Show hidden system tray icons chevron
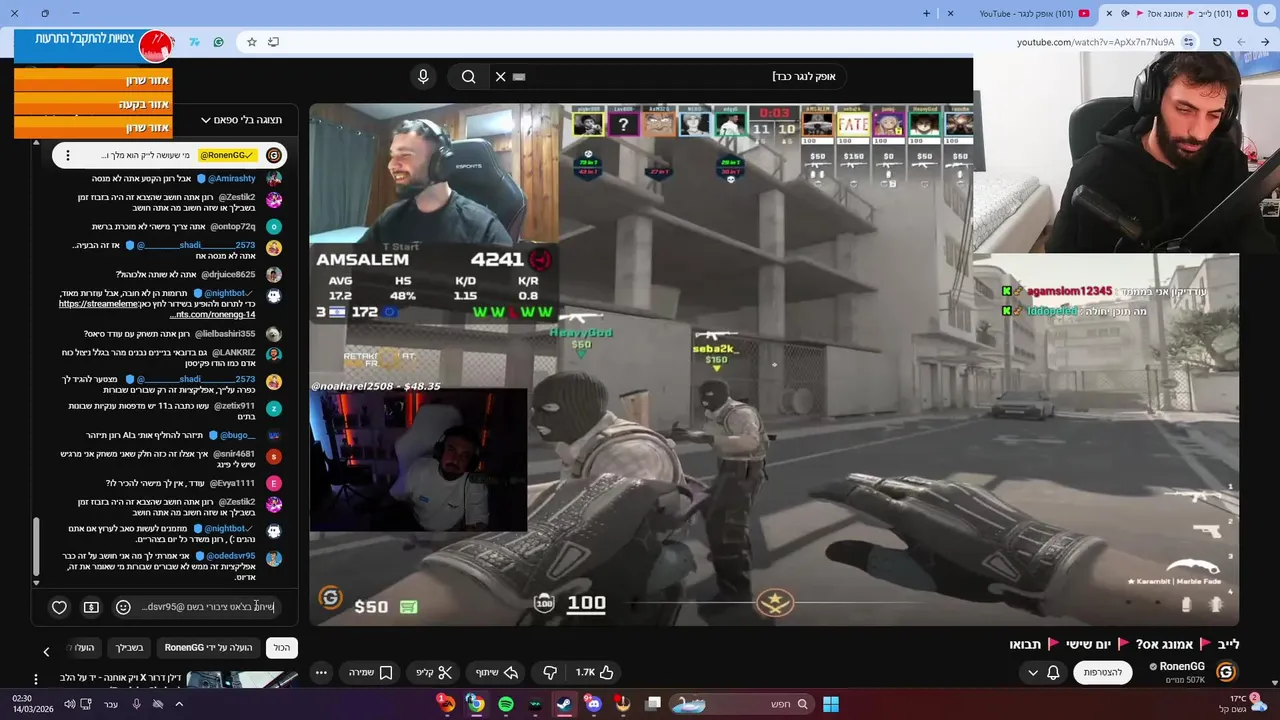The height and width of the screenshot is (720, 1280). (x=179, y=704)
